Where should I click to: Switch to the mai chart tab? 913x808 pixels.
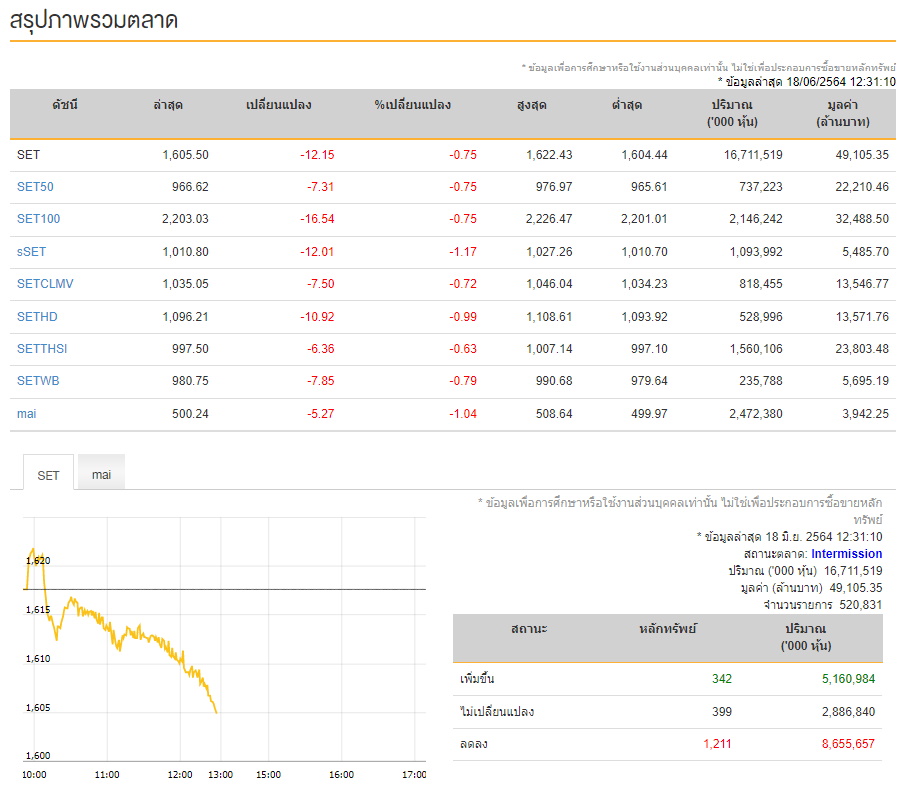101,474
